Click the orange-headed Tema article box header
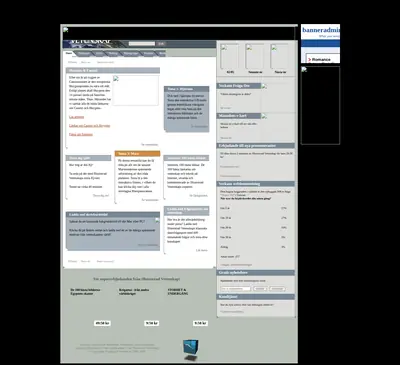400x365 pixels. (x=137, y=154)
